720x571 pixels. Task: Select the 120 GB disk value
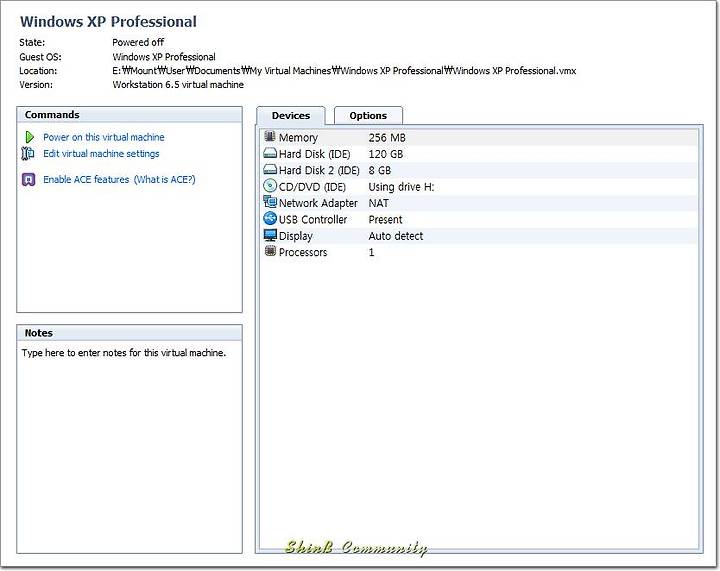pyautogui.click(x=386, y=154)
